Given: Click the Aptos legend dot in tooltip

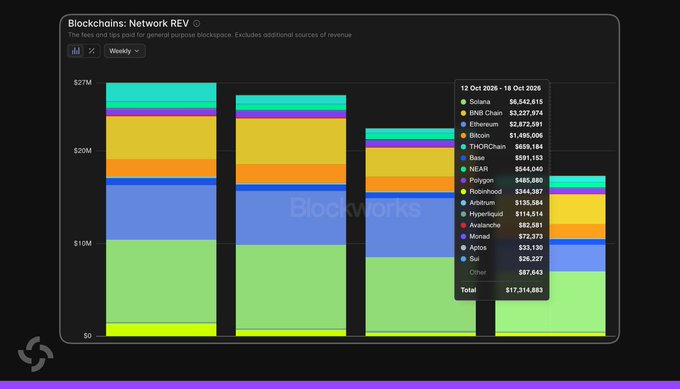Looking at the screenshot, I should tap(463, 248).
